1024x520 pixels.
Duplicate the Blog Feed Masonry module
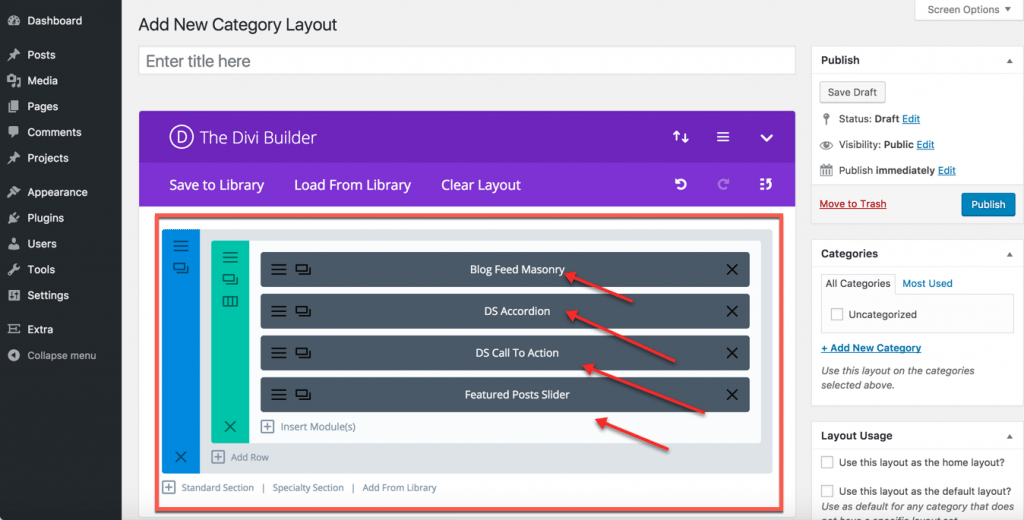302,269
